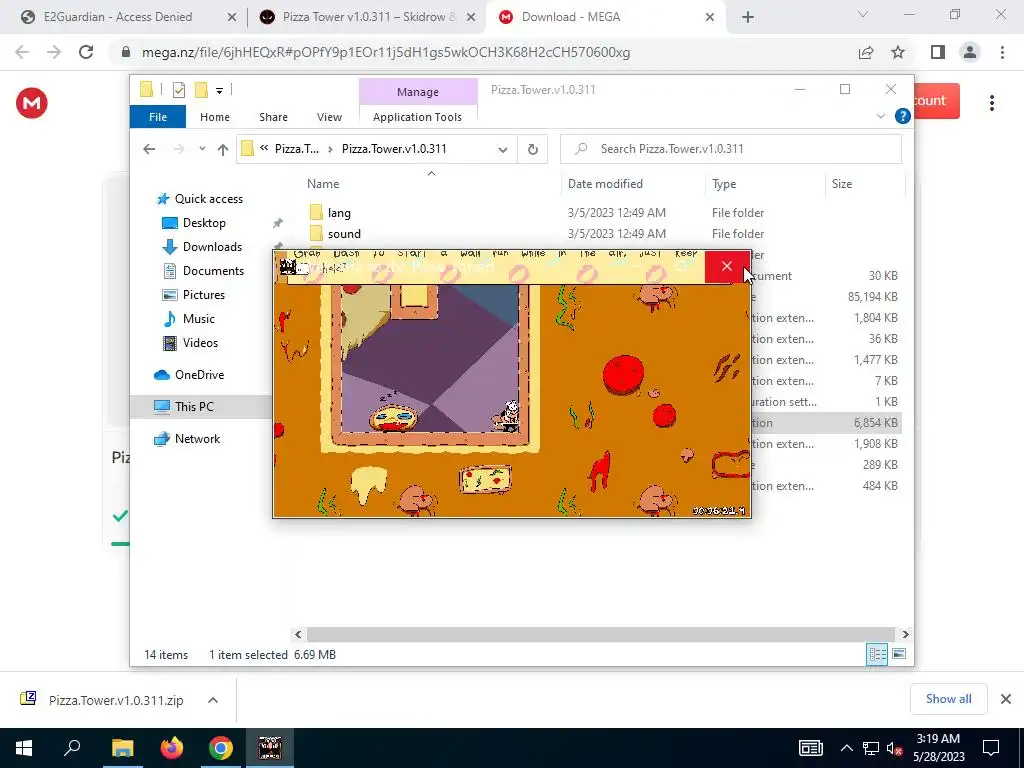Viewport: 1024px width, 768px height.
Task: Open File Explorer from taskbar
Action: tap(122, 748)
